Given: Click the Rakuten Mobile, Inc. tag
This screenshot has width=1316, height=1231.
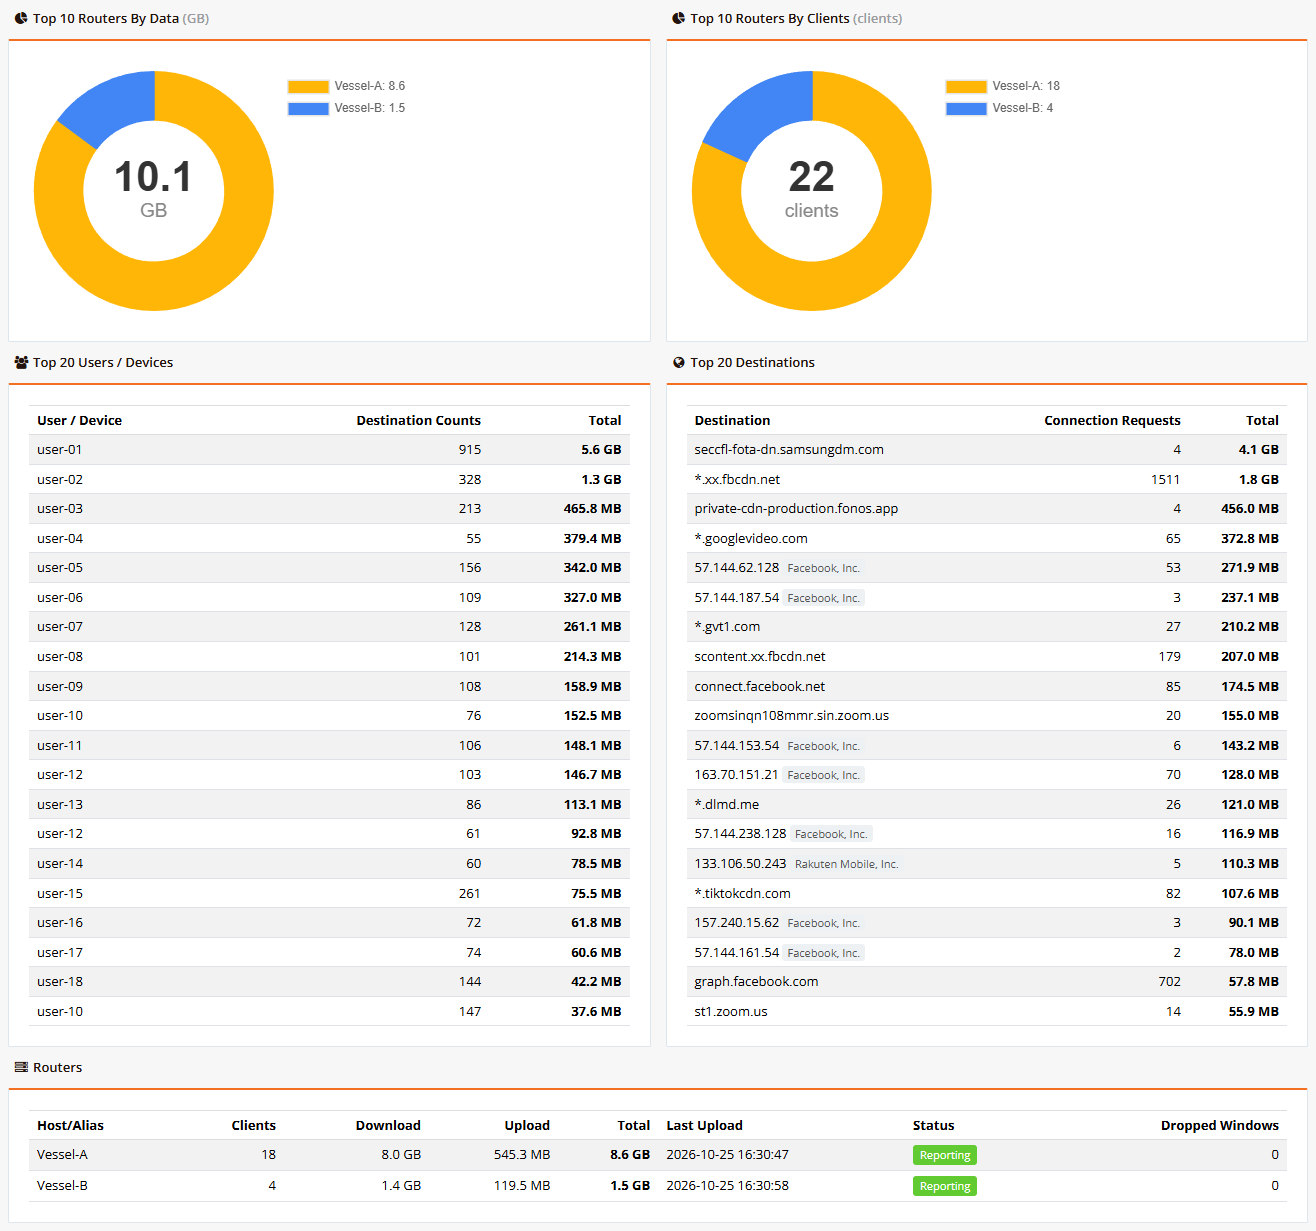Looking at the screenshot, I should click(846, 864).
